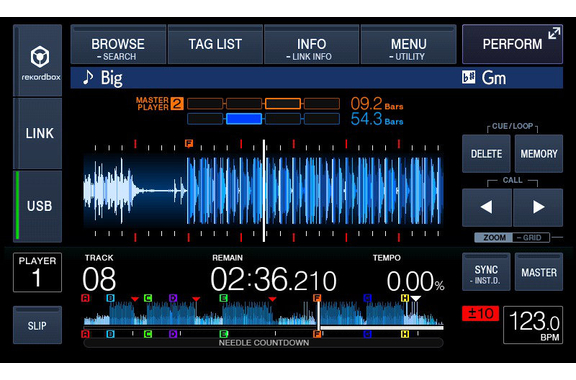The height and width of the screenshot is (380, 576).
Task: Set this player as MASTER
Action: coord(539,272)
